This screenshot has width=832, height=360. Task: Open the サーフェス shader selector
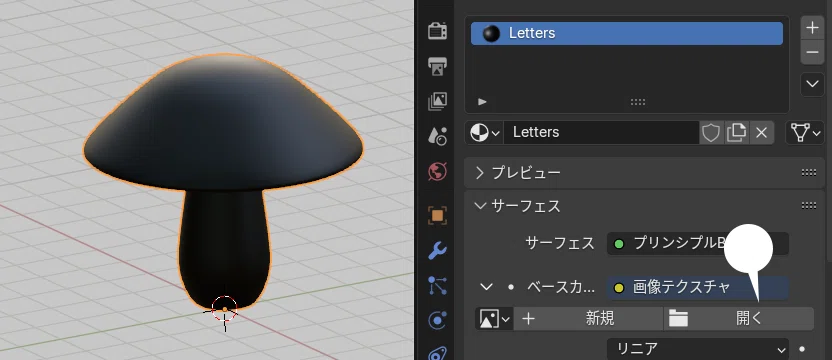coord(697,244)
